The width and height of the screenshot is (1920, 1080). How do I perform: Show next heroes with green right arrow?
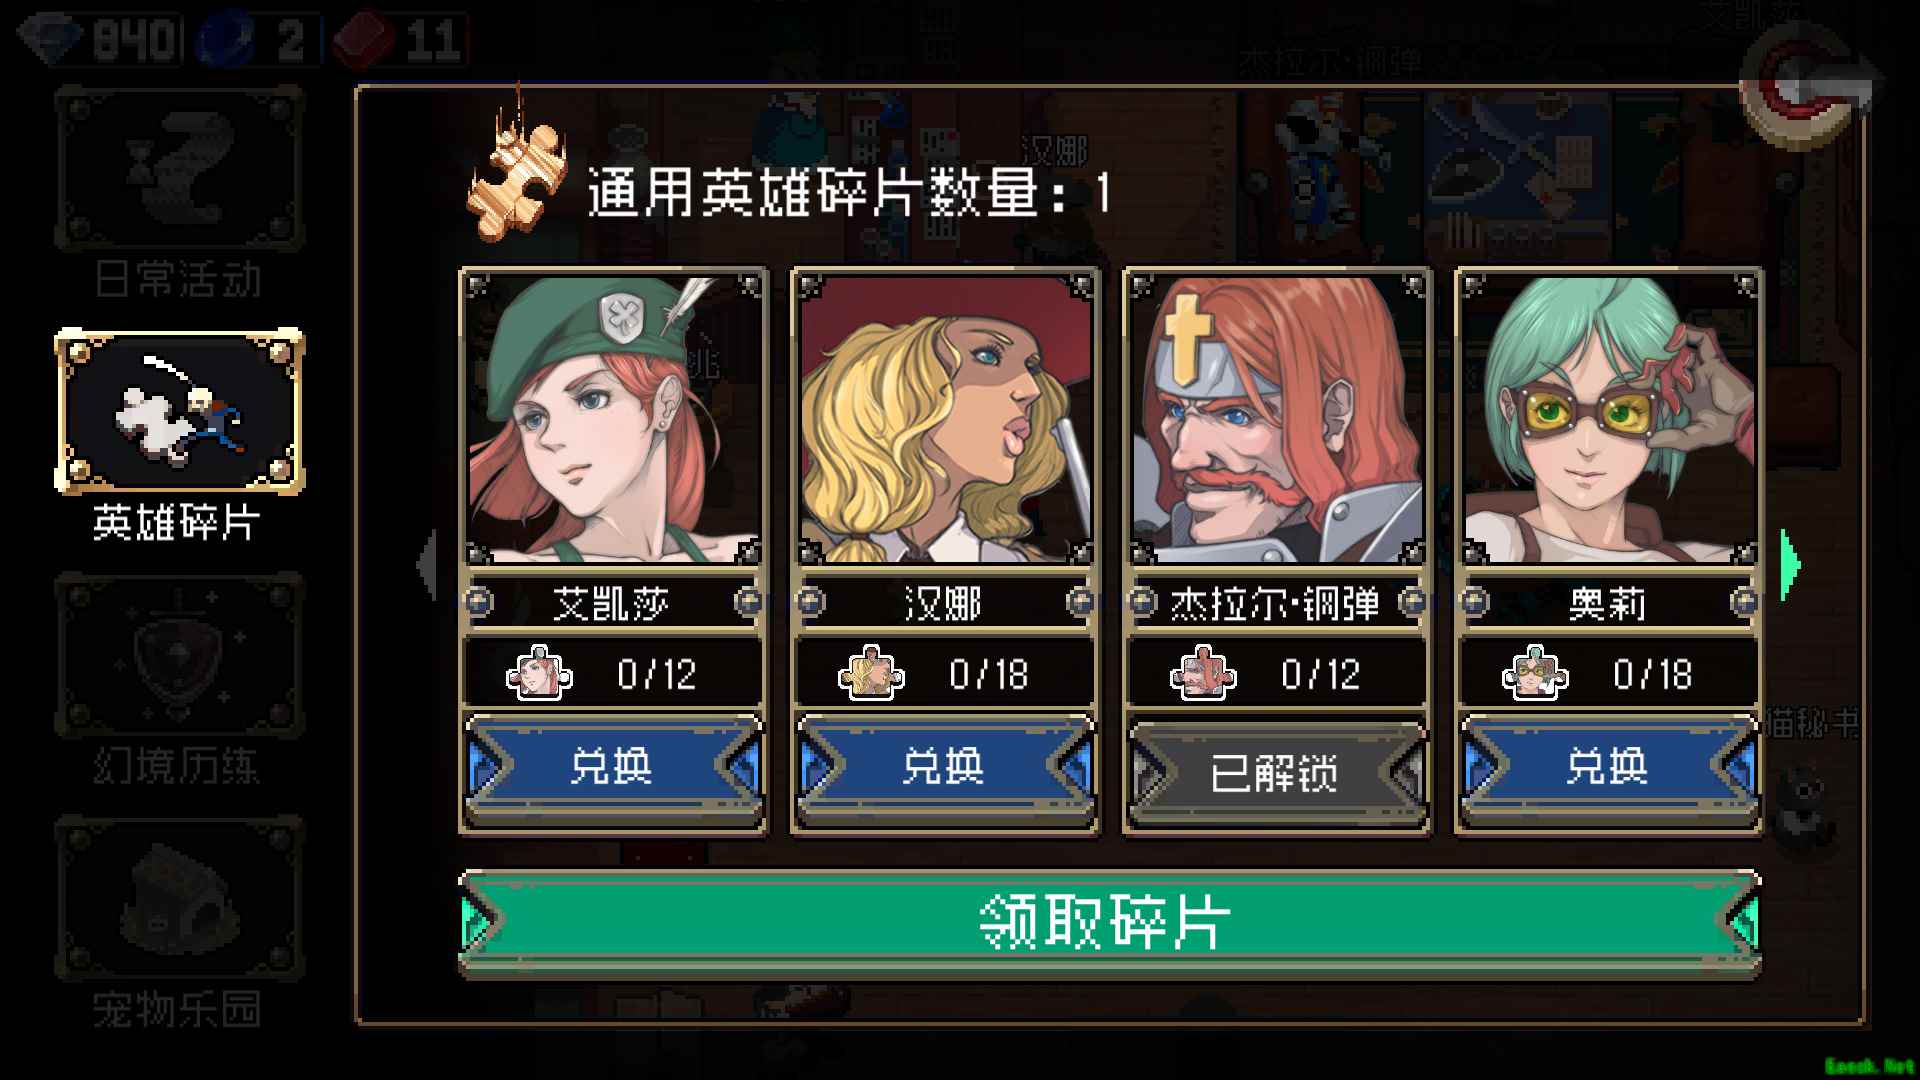click(1790, 565)
